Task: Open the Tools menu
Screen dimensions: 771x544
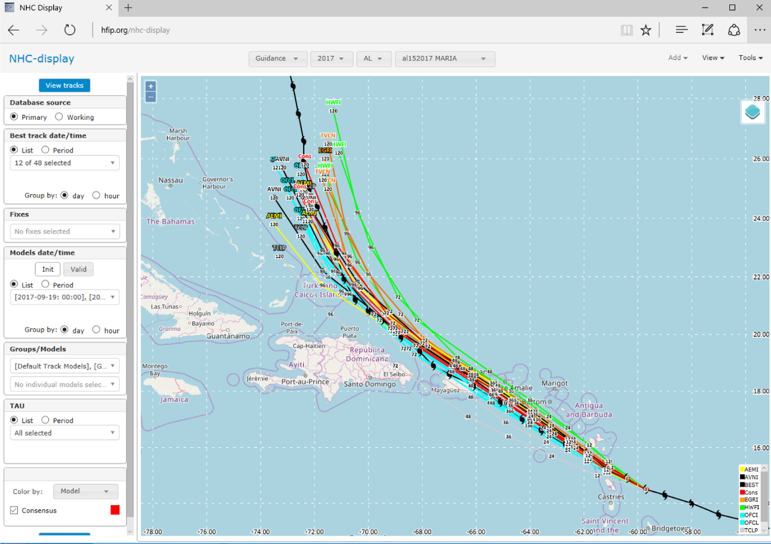Action: (x=750, y=58)
